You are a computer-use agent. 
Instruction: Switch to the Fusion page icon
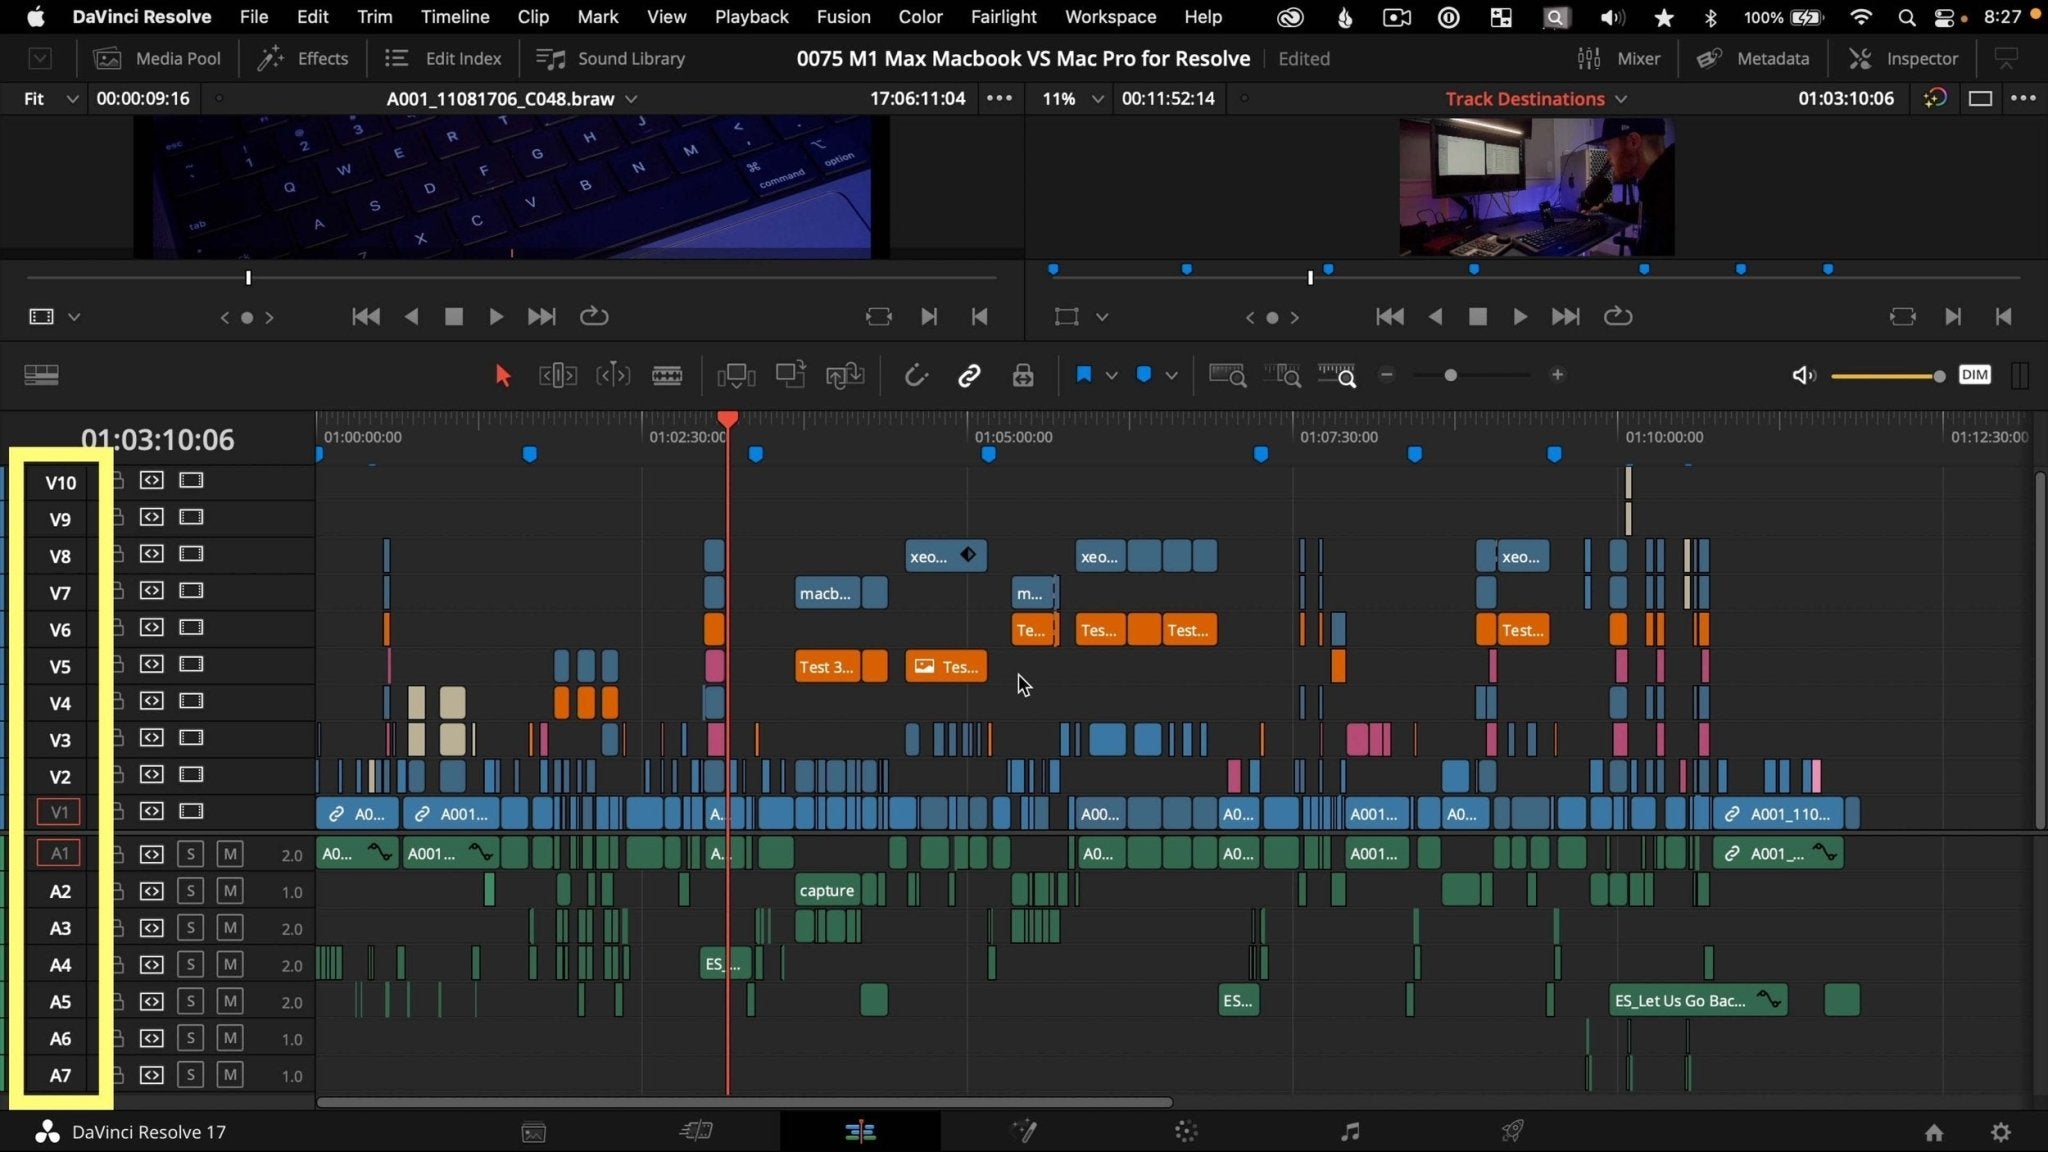[1023, 1131]
